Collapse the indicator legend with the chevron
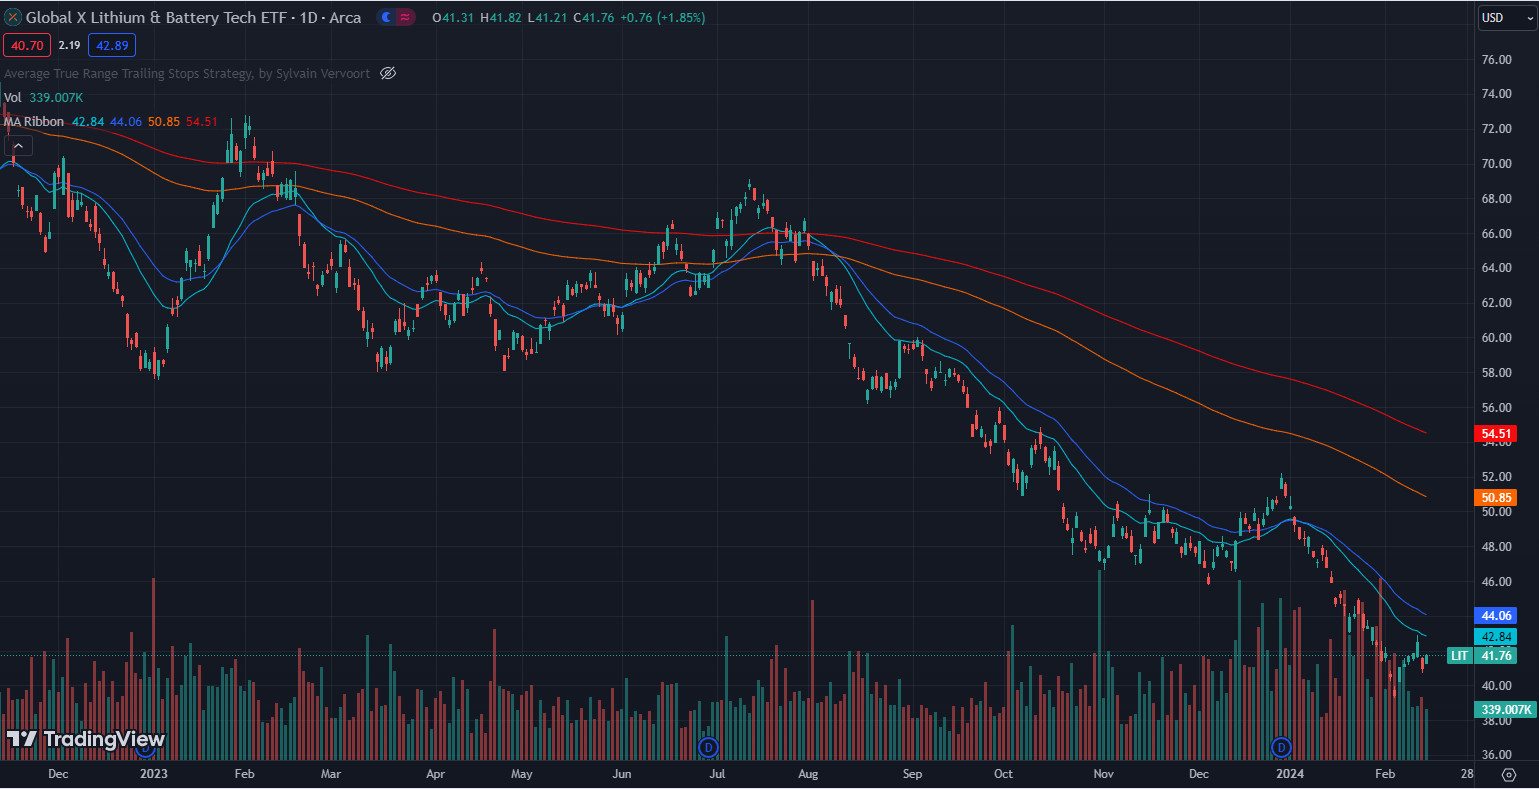Image resolution: width=1539 pixels, height=789 pixels. point(20,146)
